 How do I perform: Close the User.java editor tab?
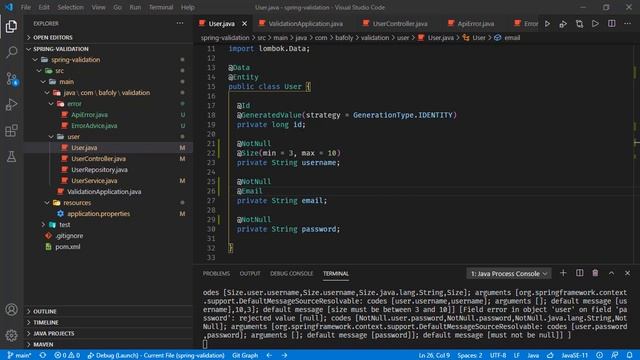pyautogui.click(x=244, y=24)
